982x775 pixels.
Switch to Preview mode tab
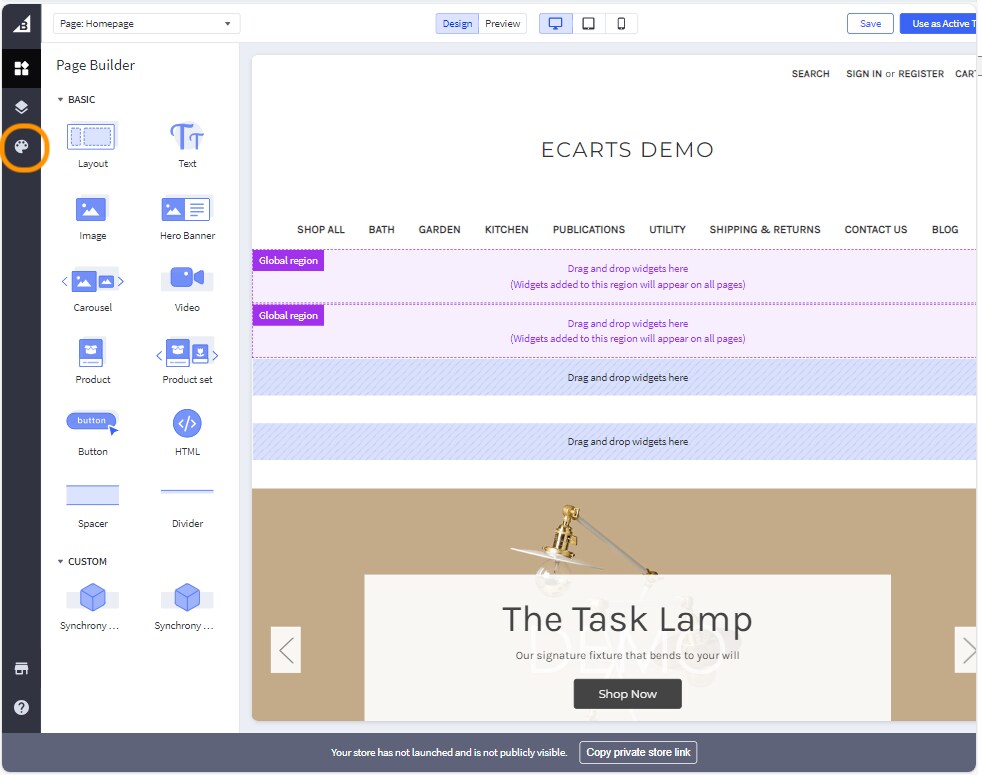(503, 24)
